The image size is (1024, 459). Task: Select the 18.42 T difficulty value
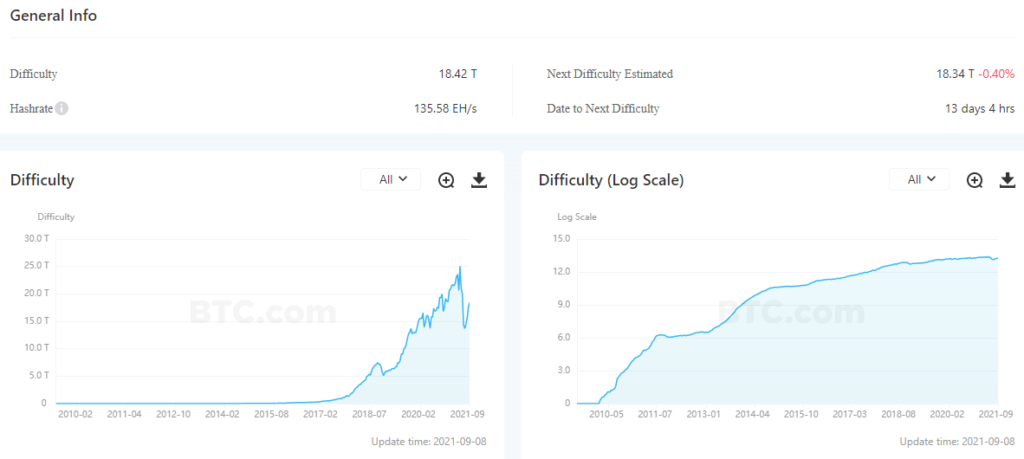coord(458,74)
